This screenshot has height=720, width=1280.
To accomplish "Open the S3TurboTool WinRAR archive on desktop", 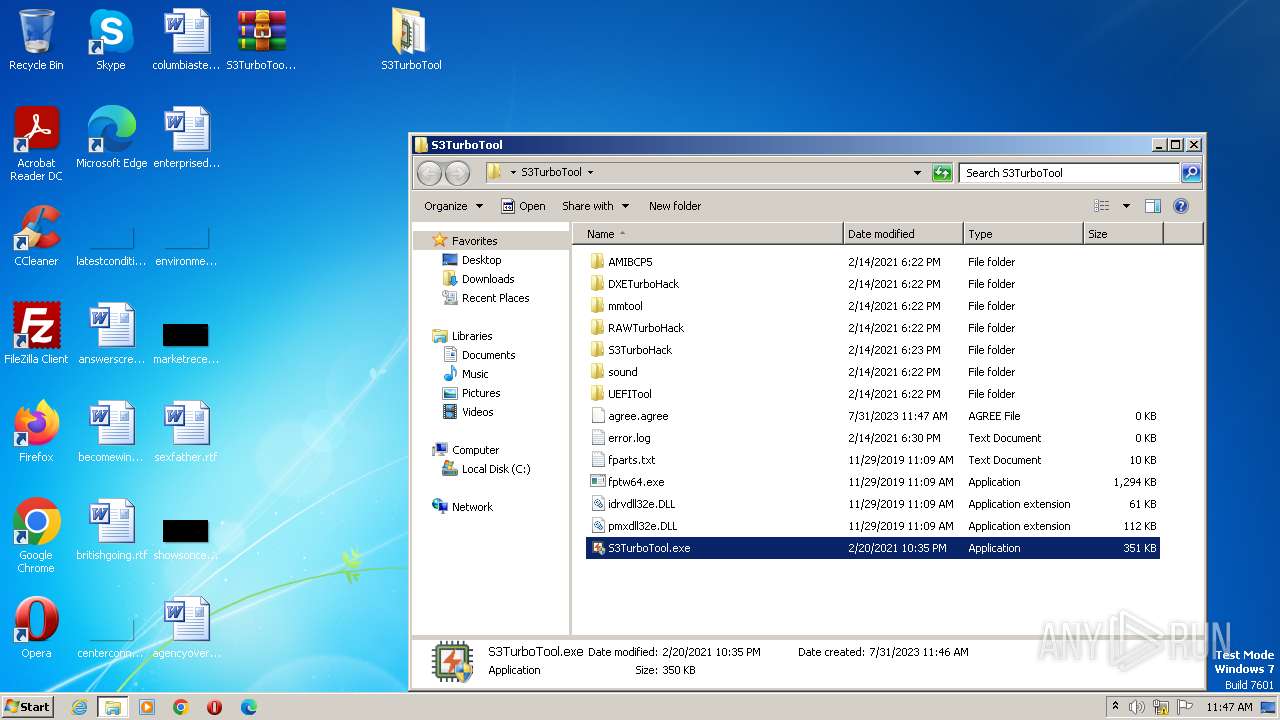I will [261, 40].
